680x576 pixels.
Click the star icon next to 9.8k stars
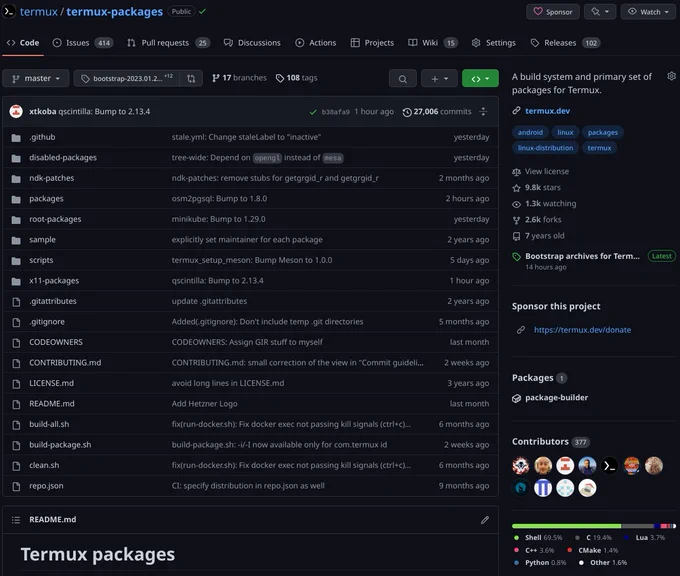pyautogui.click(x=516, y=188)
